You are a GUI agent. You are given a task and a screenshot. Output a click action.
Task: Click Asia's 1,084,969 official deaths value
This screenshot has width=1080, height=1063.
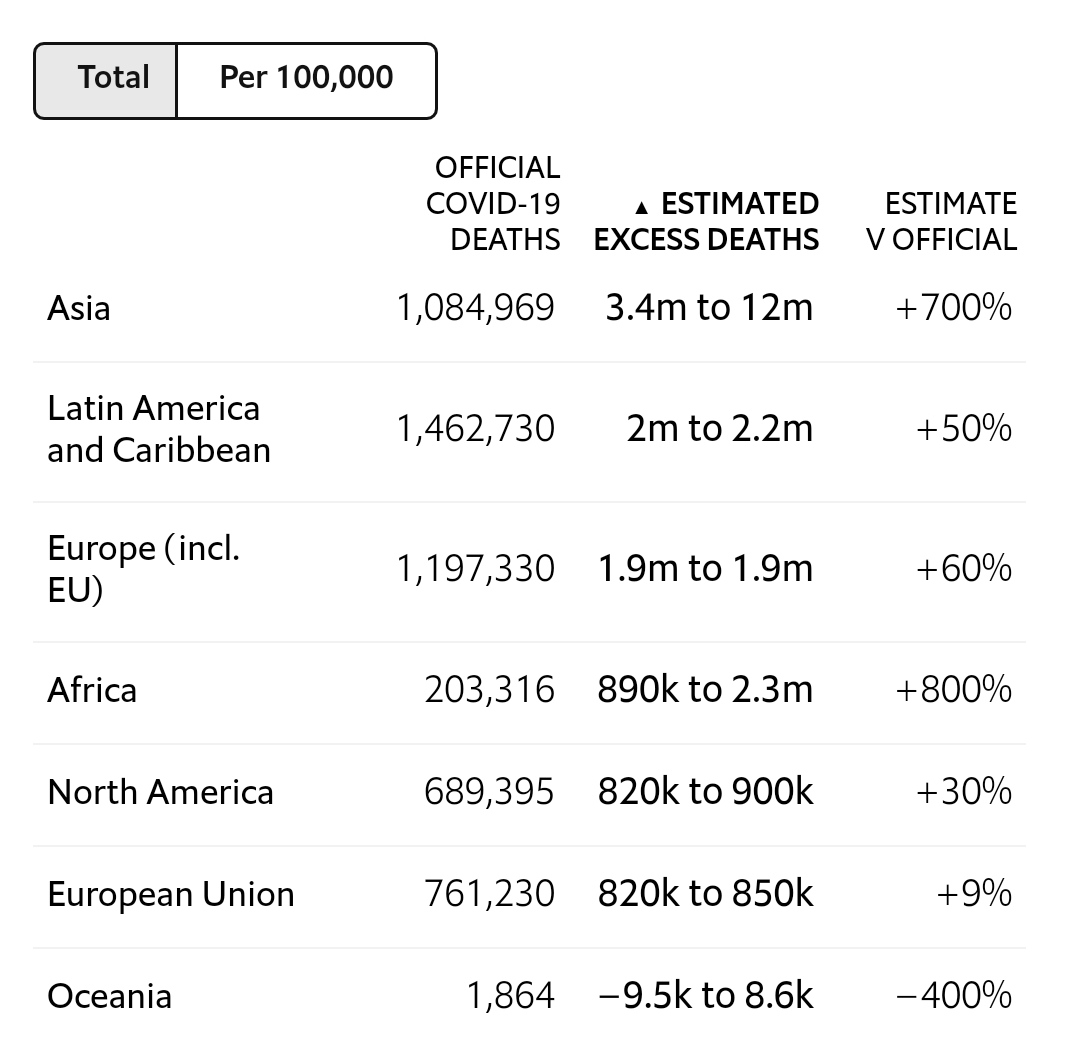tap(475, 308)
